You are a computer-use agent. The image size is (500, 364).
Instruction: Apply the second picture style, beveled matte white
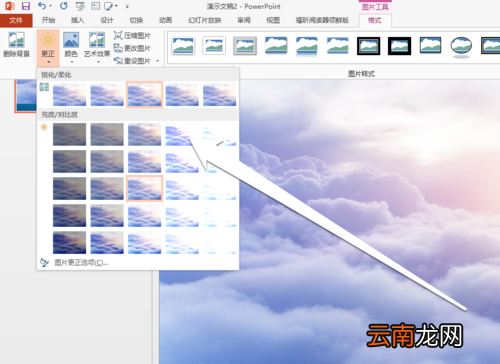pos(214,46)
